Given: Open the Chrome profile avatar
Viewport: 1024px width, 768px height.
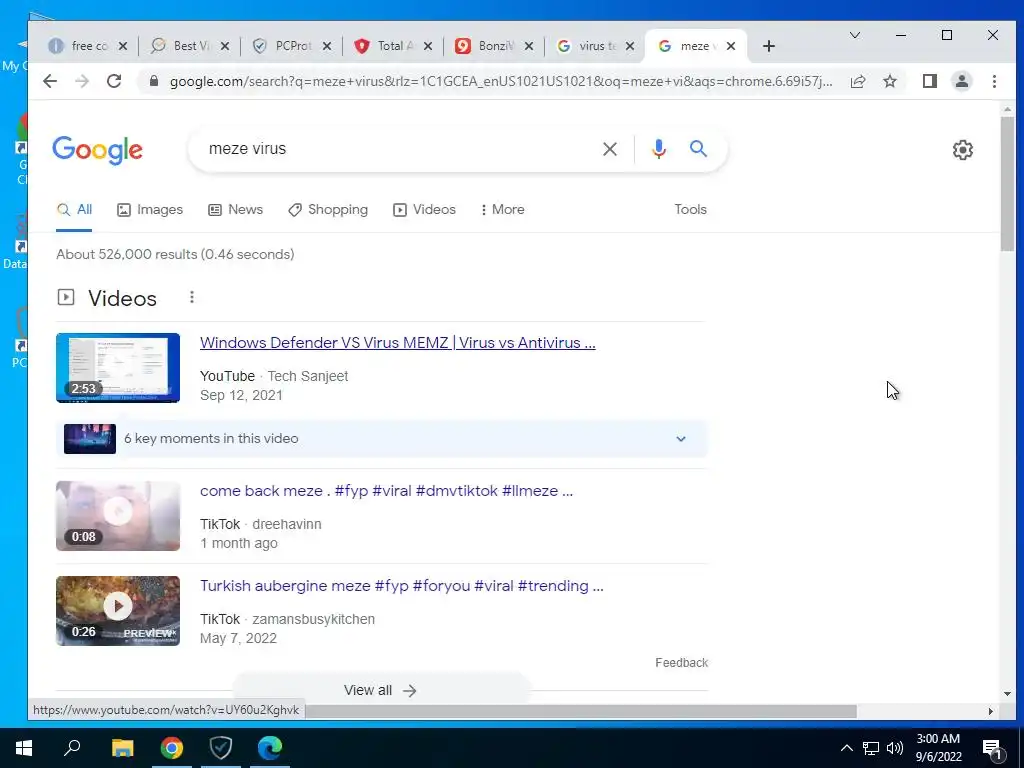Looking at the screenshot, I should pos(961,81).
